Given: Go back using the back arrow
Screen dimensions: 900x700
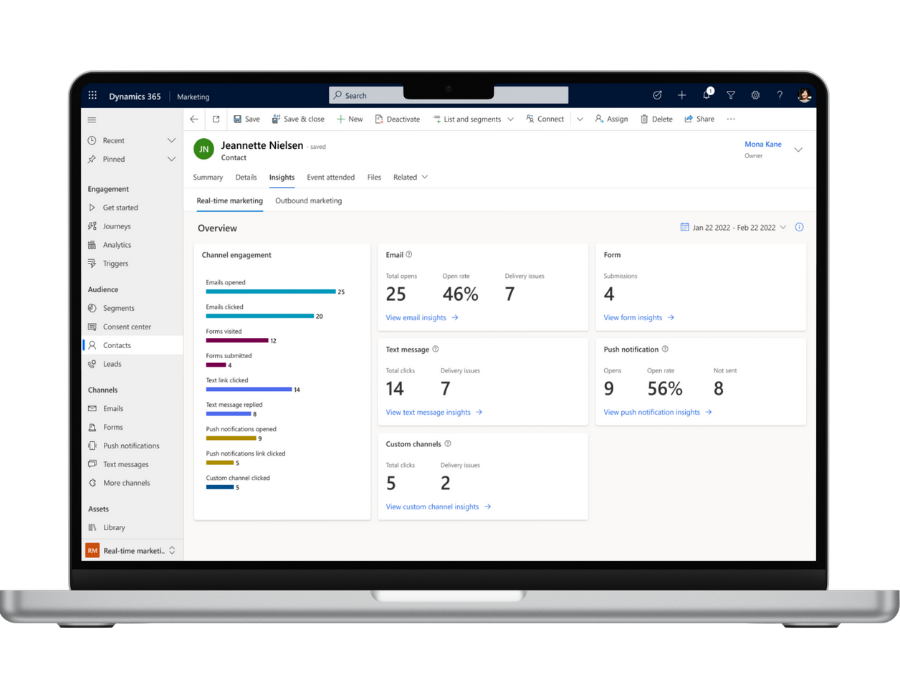Looking at the screenshot, I should pyautogui.click(x=194, y=119).
